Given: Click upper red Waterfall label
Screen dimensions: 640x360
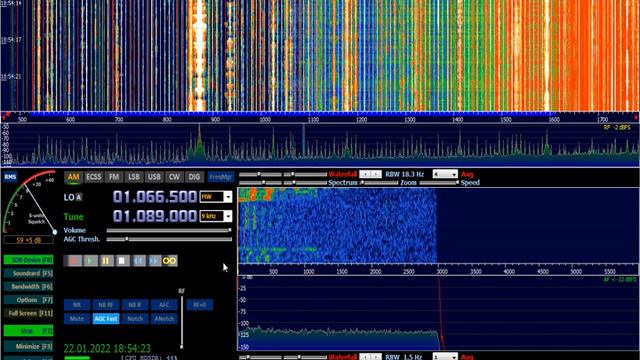Looking at the screenshot, I should pyautogui.click(x=342, y=174).
